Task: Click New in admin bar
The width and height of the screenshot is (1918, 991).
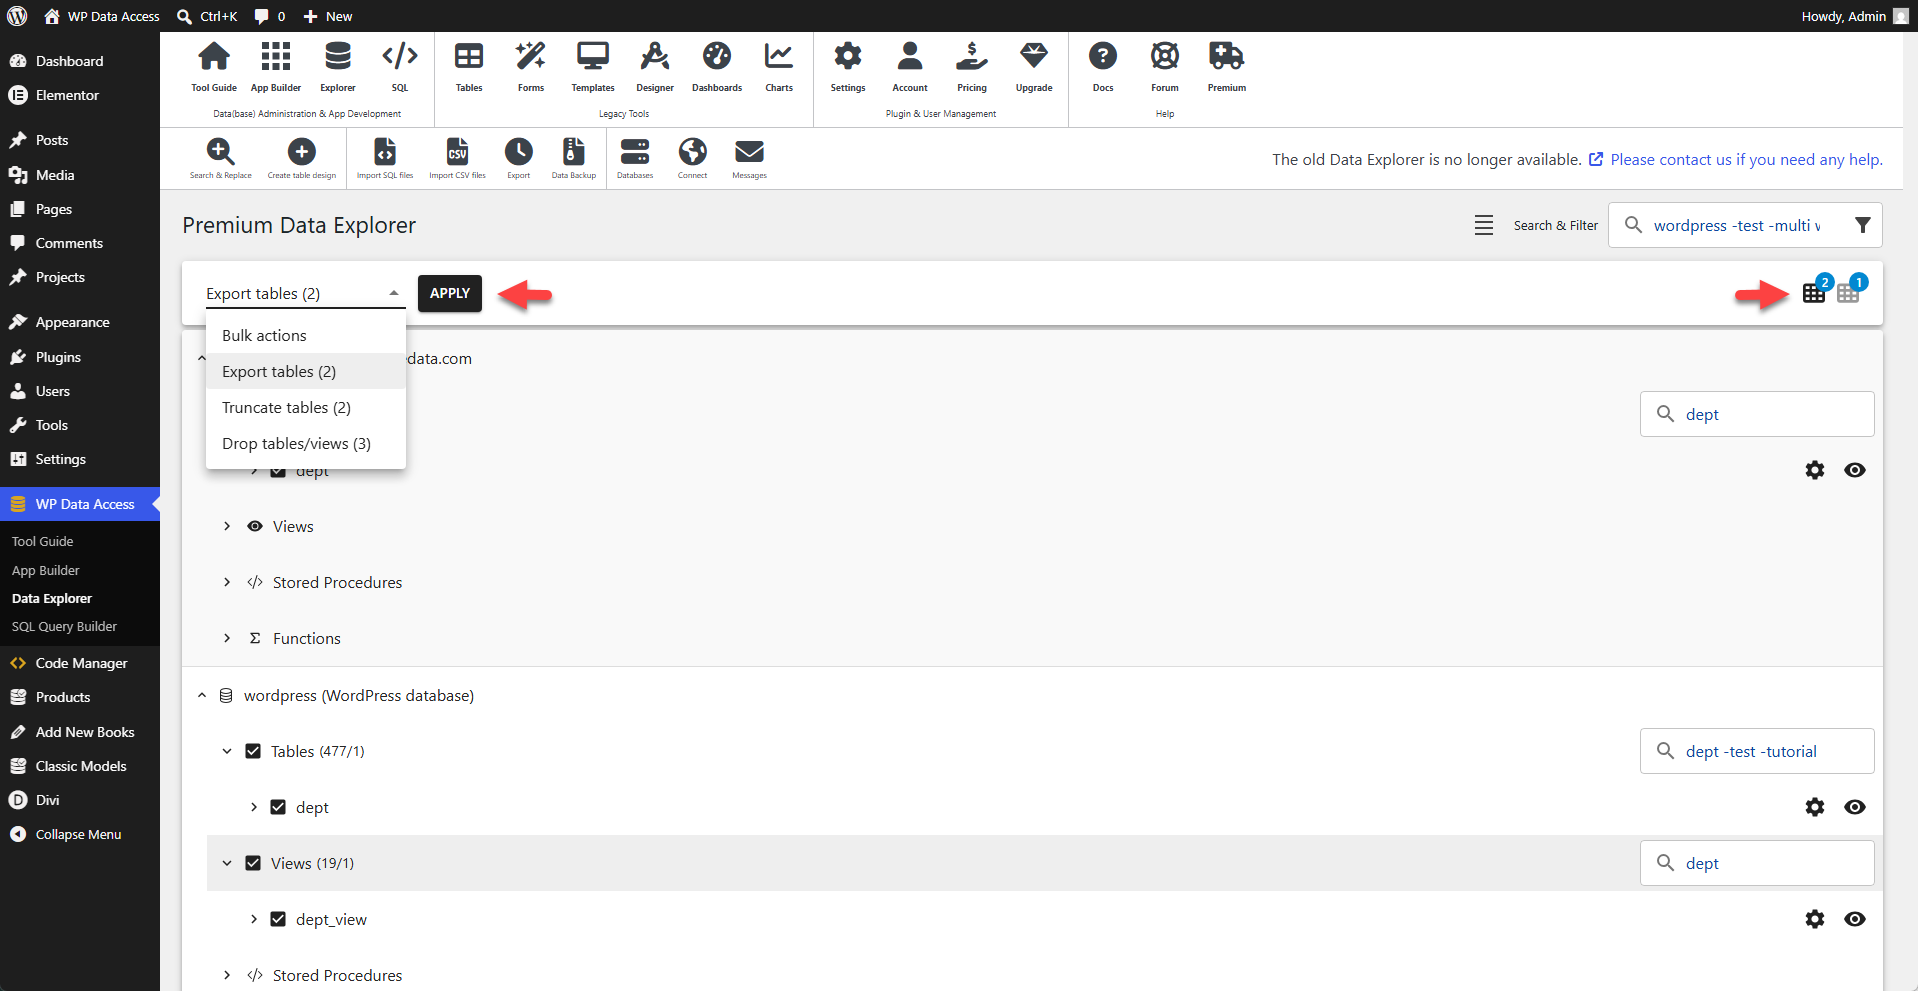Action: (328, 16)
